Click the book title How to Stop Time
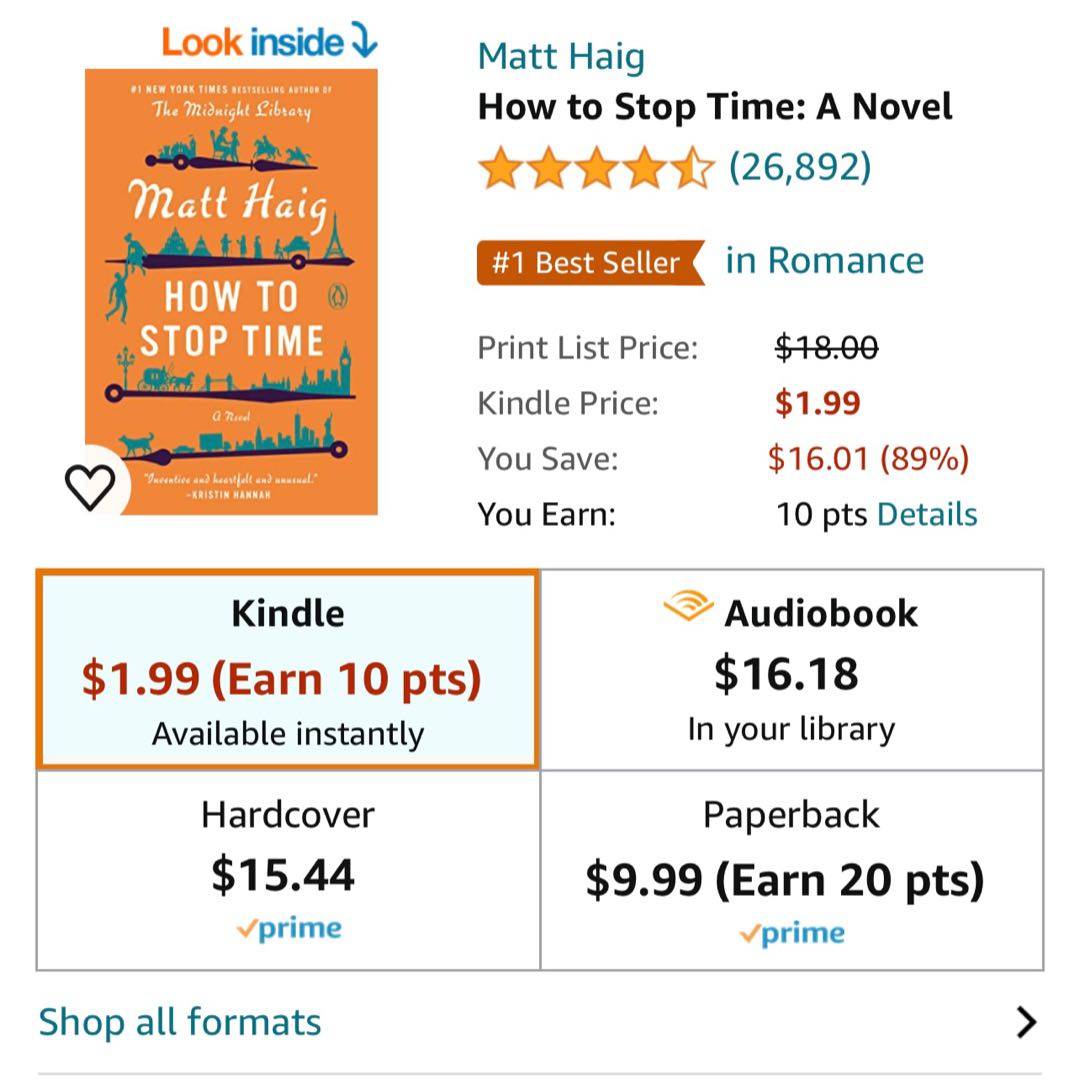The height and width of the screenshot is (1080, 1080). tap(715, 106)
